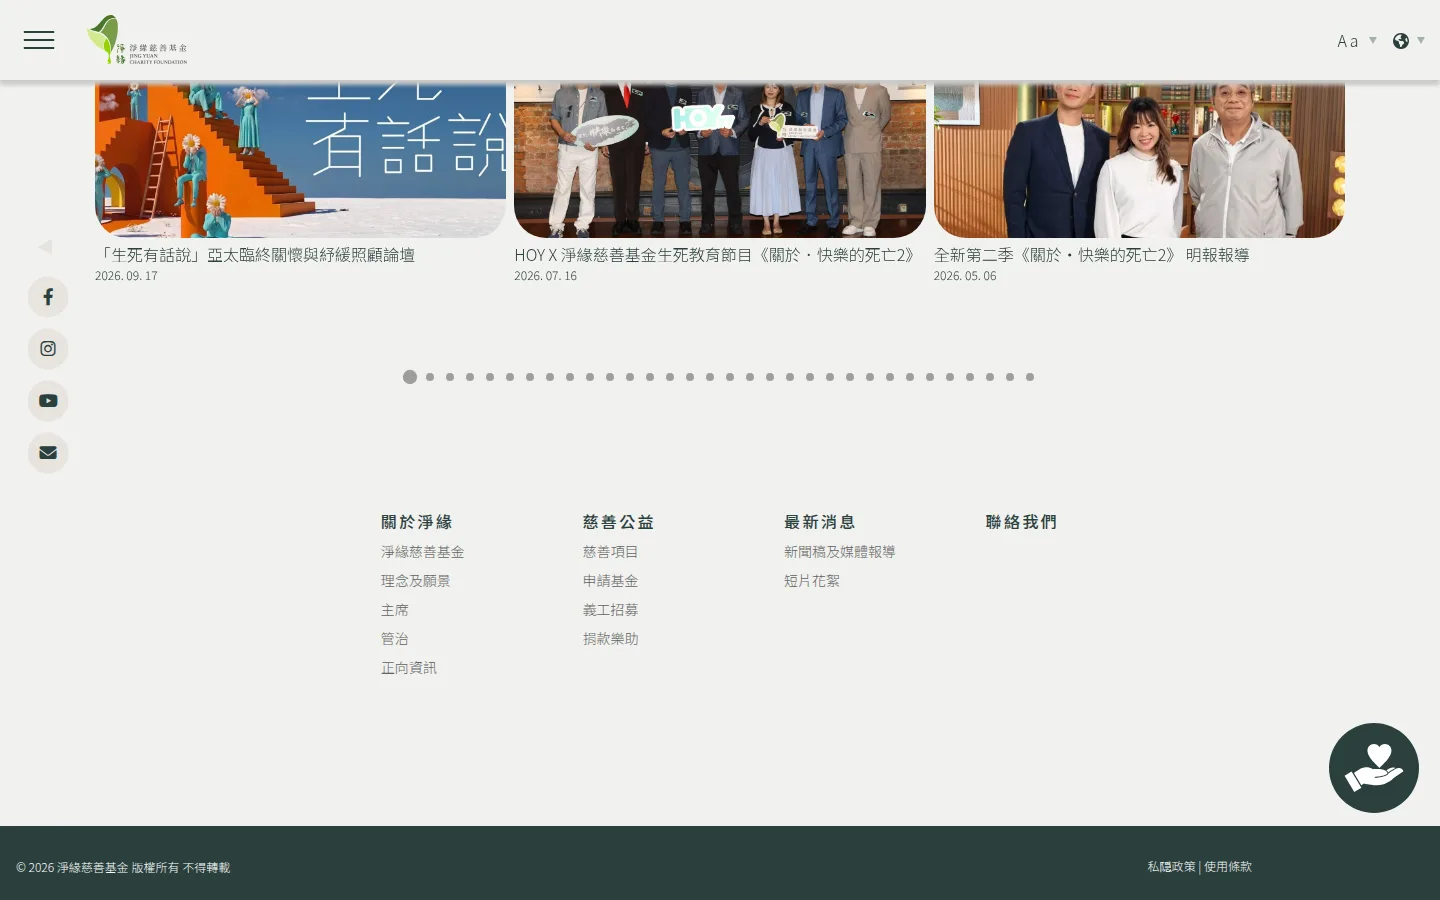The width and height of the screenshot is (1440, 900).
Task: Click the 2026. 09. 17 article date
Action: pos(126,276)
